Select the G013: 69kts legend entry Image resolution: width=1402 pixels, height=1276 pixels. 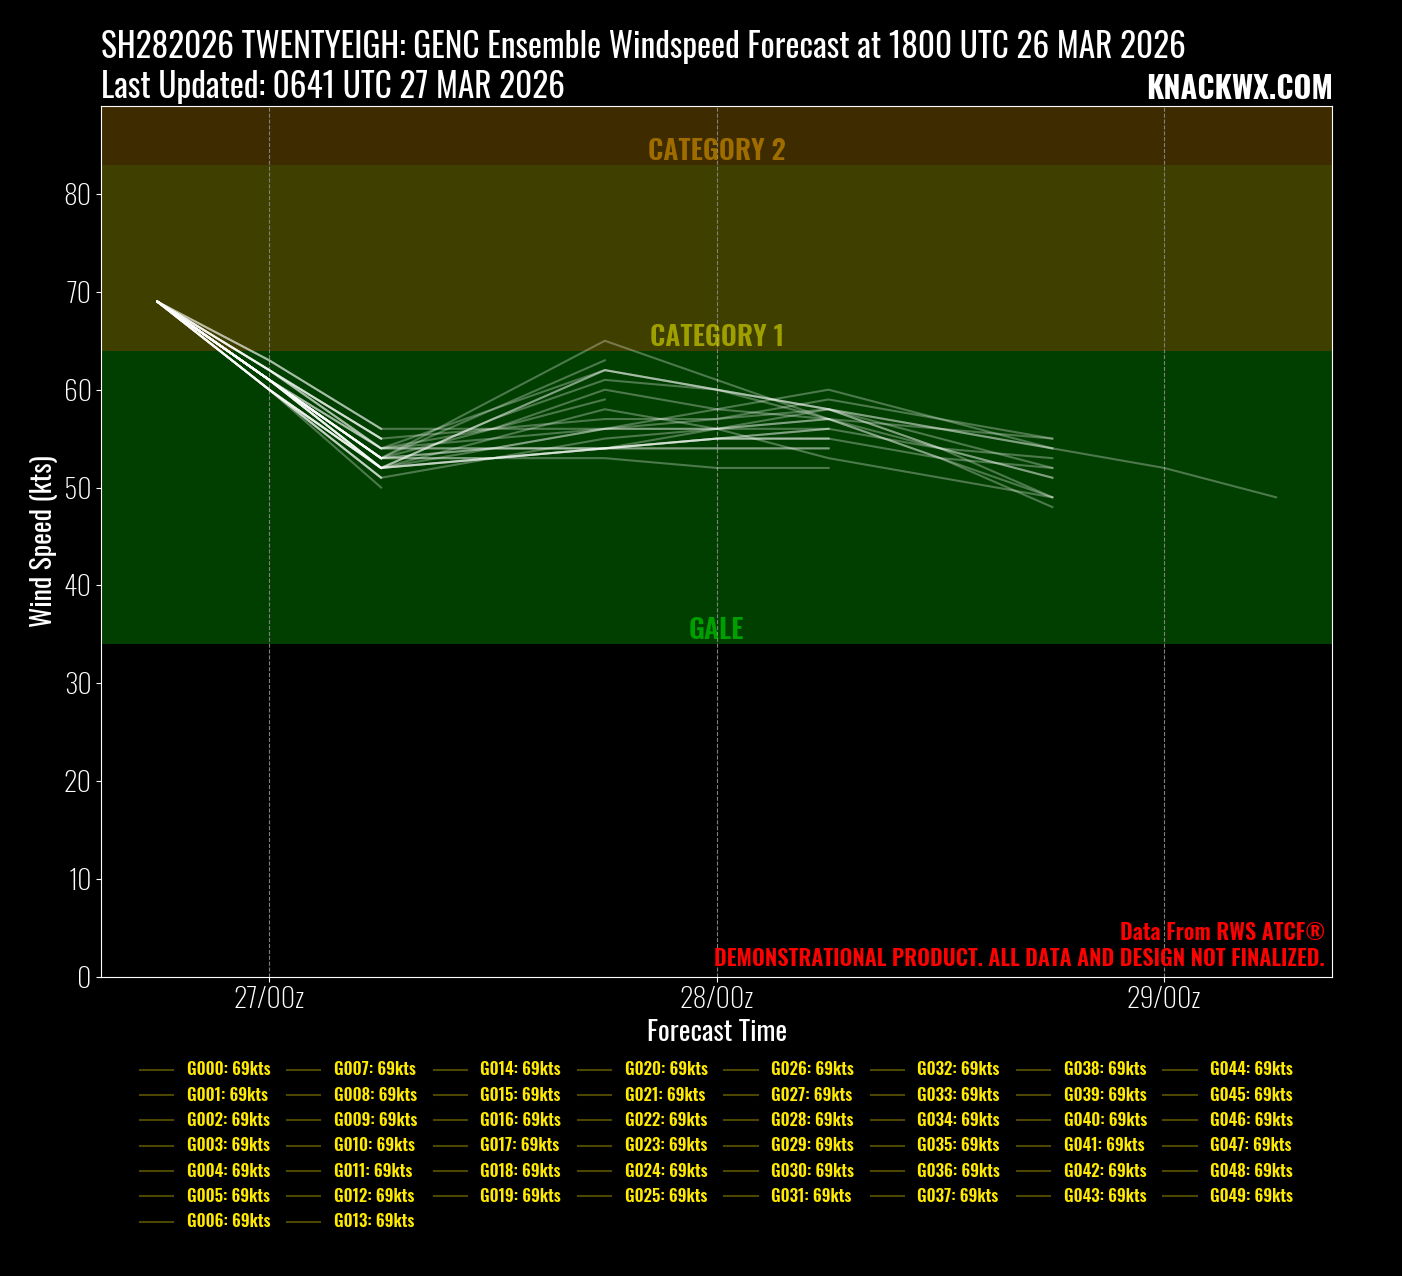coord(373,1221)
